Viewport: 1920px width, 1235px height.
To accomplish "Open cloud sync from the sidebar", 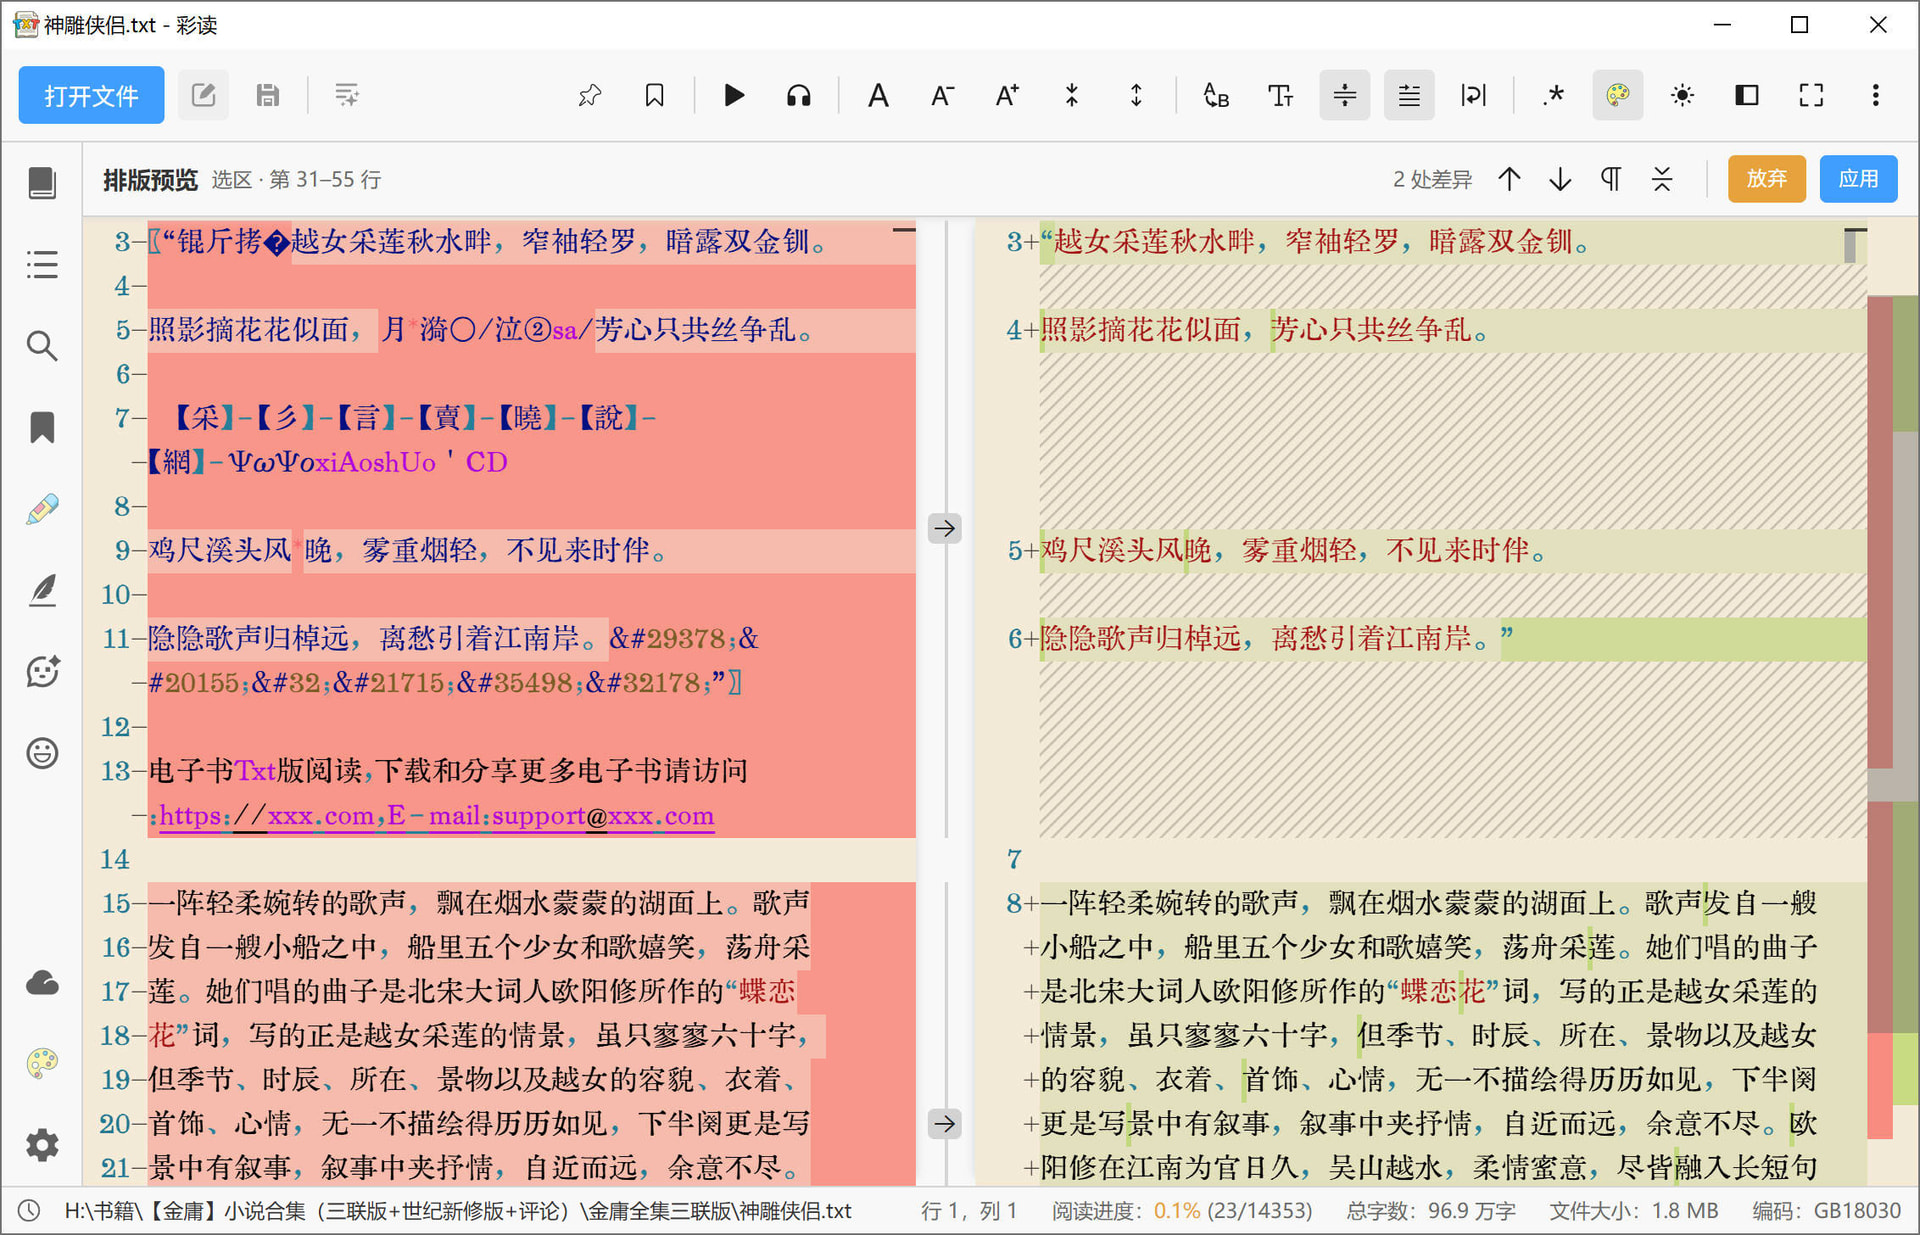I will 42,983.
